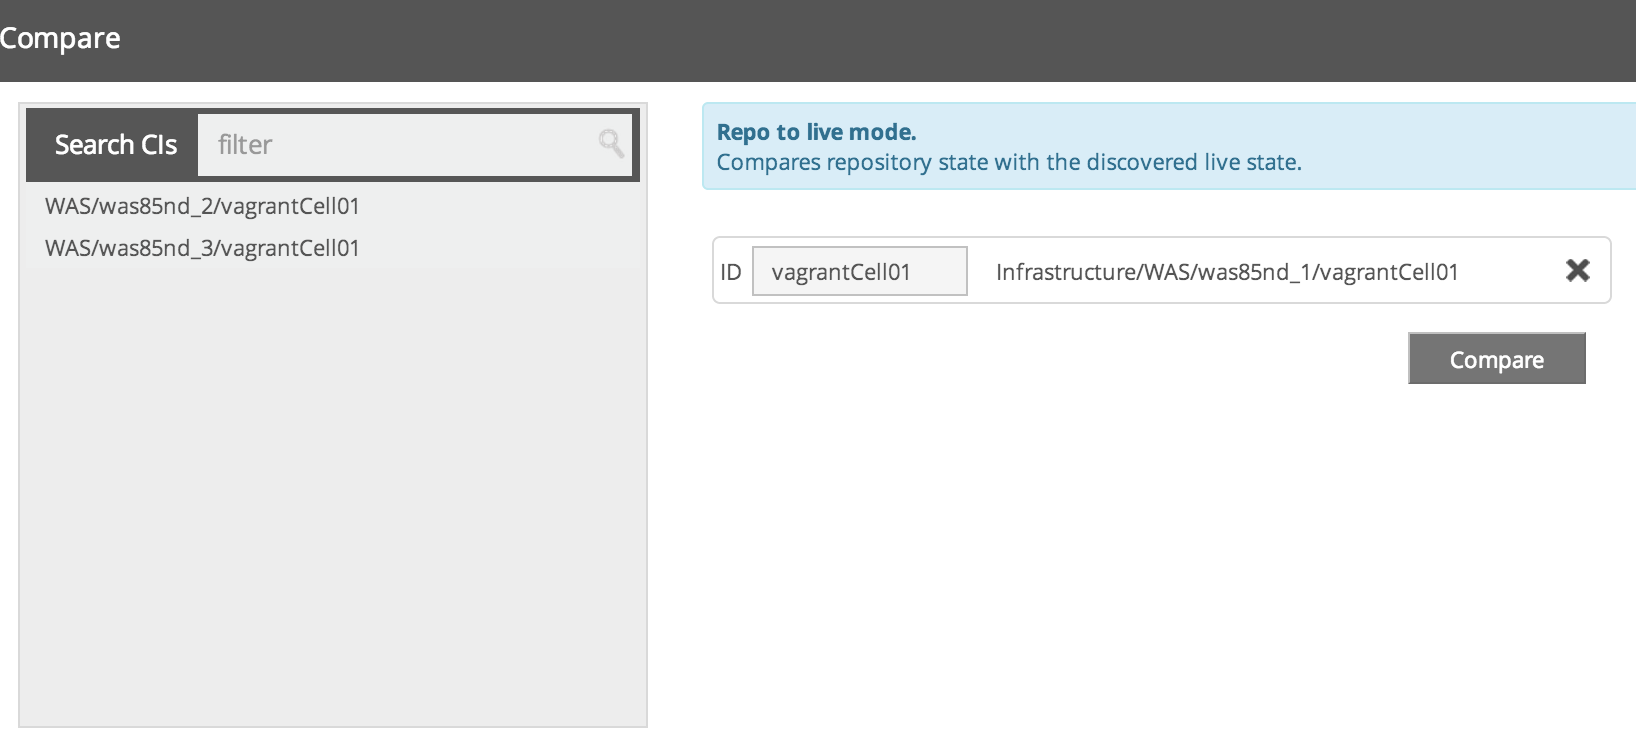Click the word 'filter' placeholder text
This screenshot has width=1636, height=750.
click(245, 145)
